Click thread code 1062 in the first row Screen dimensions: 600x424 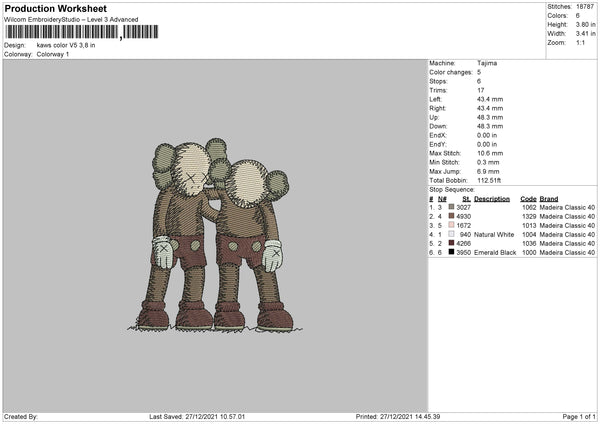click(529, 207)
